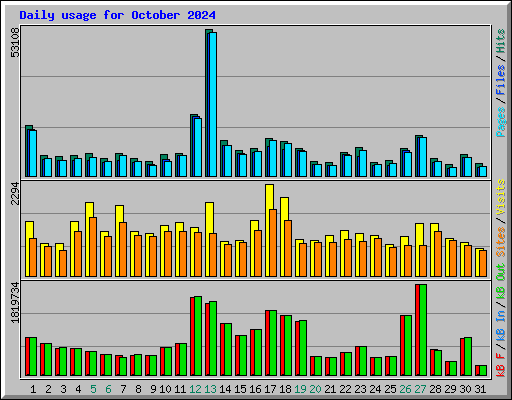Click day 29 on the x-axis
512x400 pixels.
[x=450, y=389]
